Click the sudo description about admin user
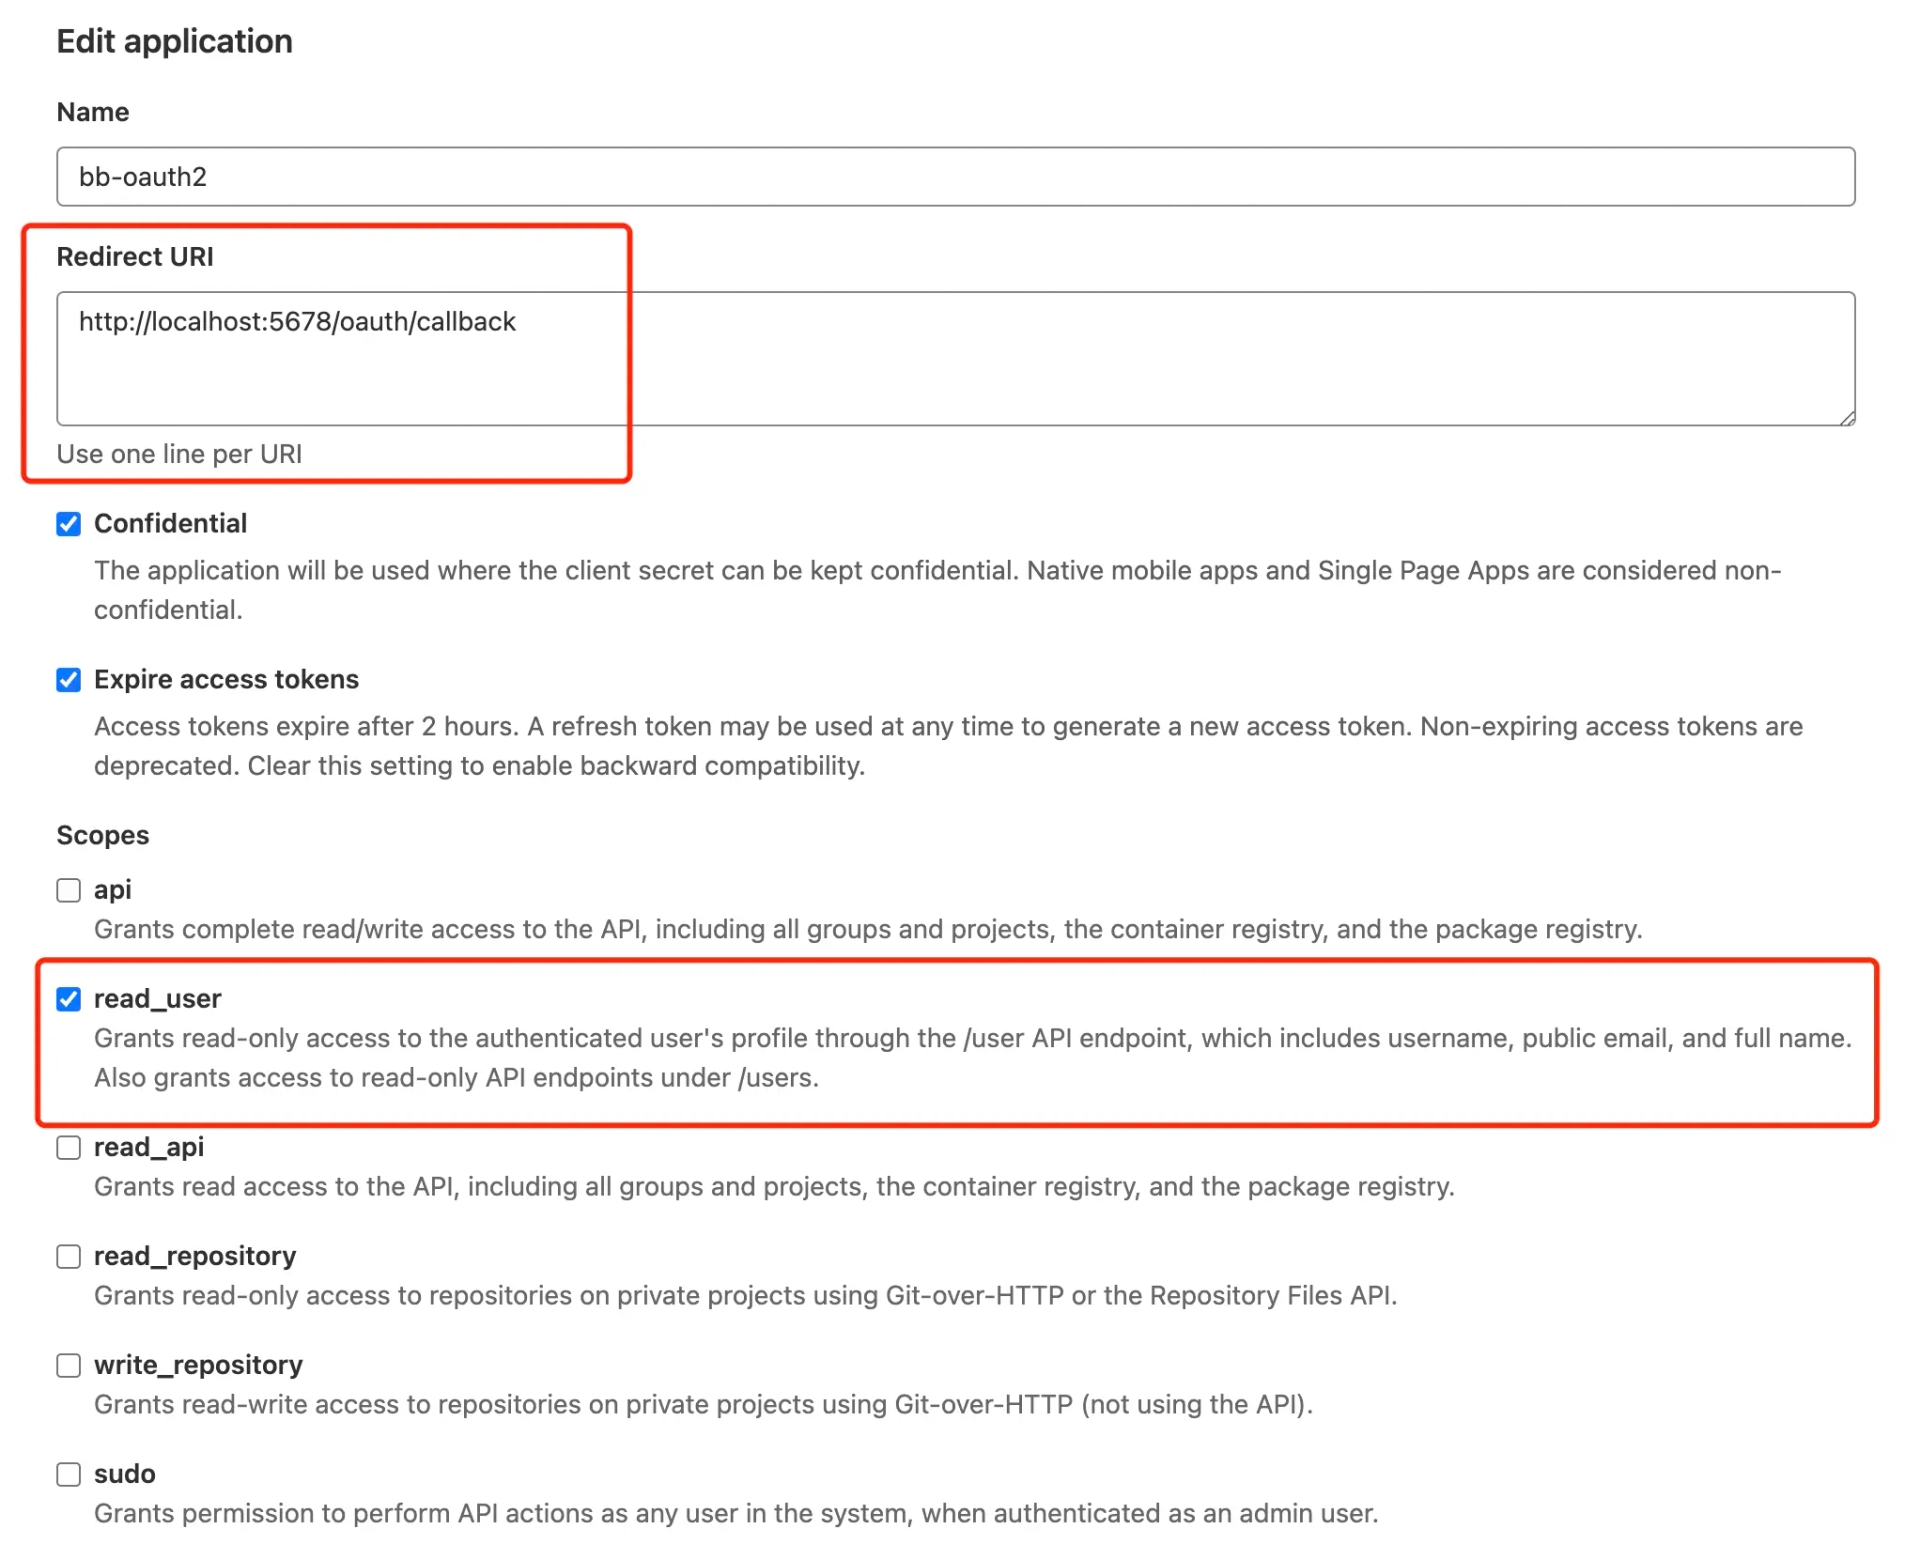 point(736,1513)
